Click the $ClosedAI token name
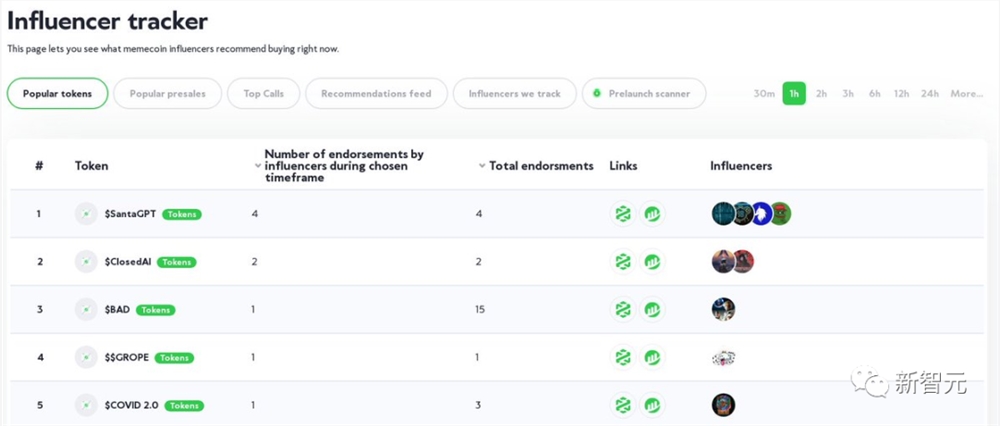 pyautogui.click(x=128, y=262)
